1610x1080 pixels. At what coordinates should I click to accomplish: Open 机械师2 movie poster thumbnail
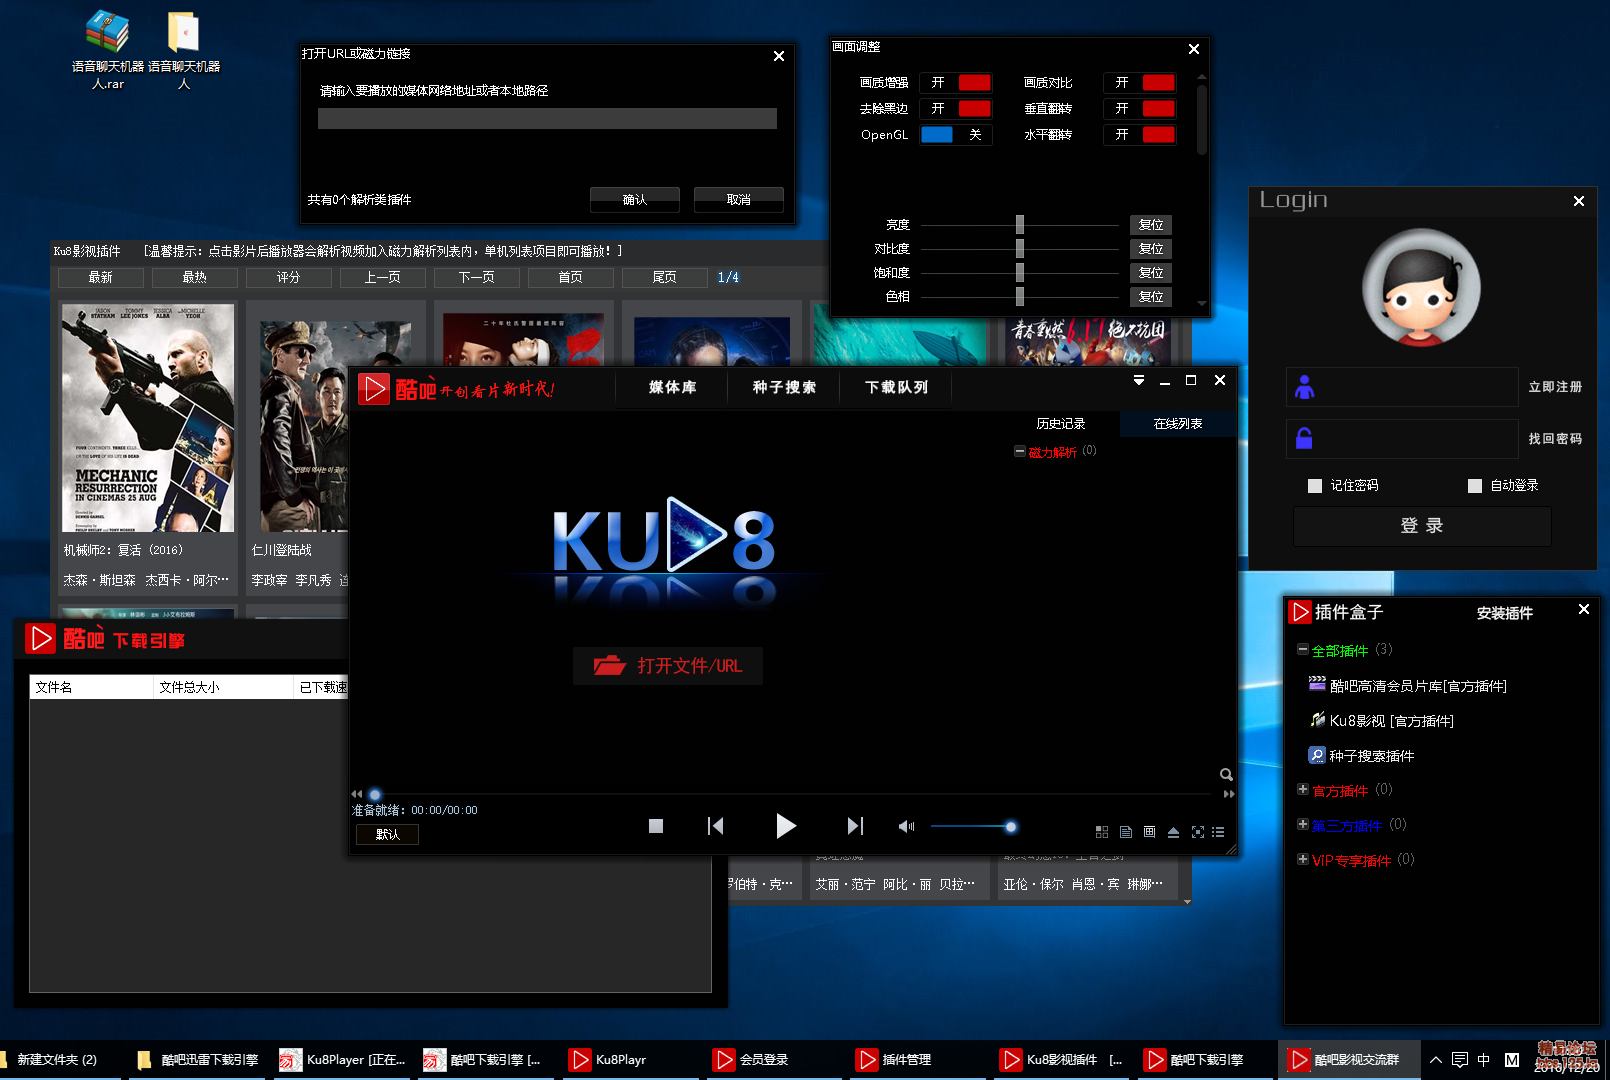[x=148, y=418]
